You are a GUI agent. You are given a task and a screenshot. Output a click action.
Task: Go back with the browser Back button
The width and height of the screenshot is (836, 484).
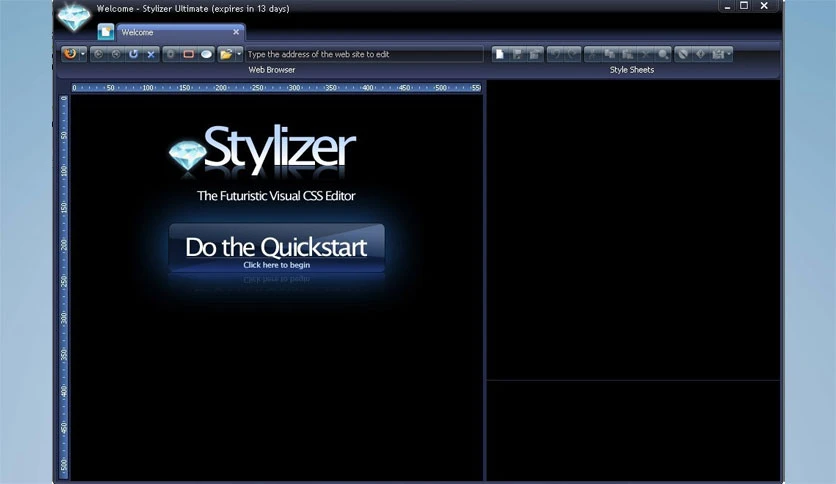(x=98, y=54)
